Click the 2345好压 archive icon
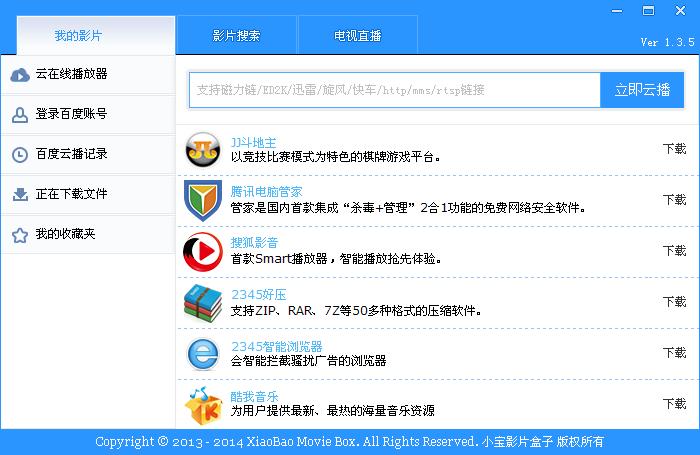This screenshot has height=455, width=700. (x=203, y=303)
